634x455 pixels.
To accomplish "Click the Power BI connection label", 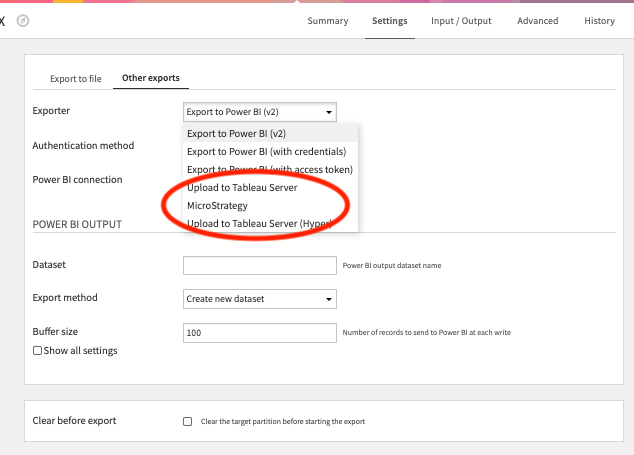I will click(x=77, y=179).
